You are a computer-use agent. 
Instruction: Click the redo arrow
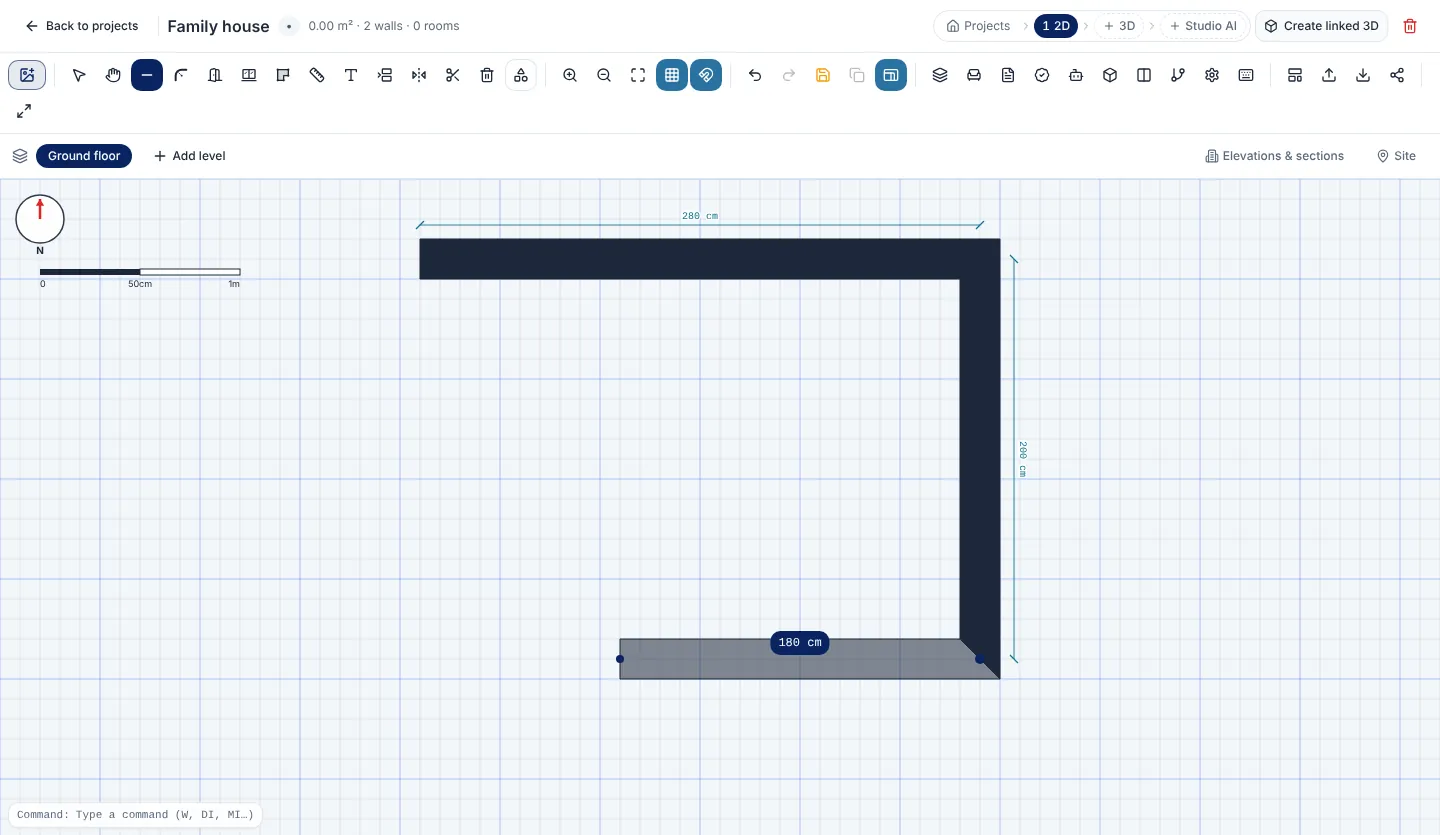point(789,75)
